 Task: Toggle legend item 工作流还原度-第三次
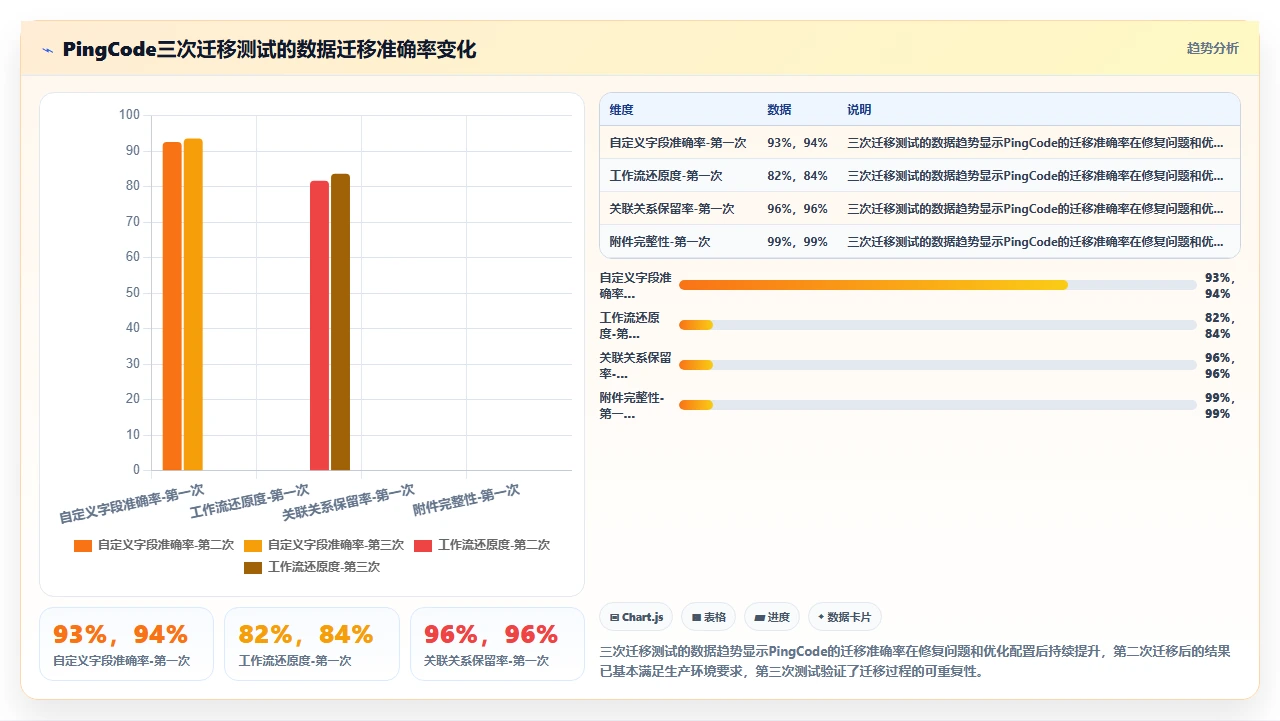312,567
